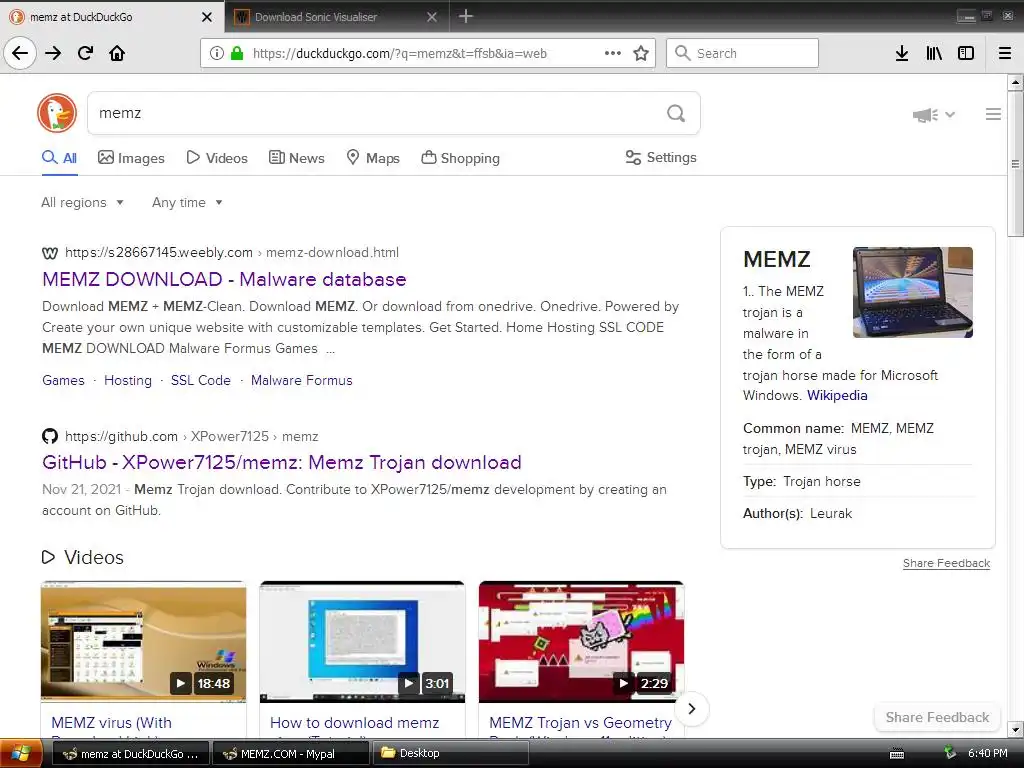Open the Wikipedia link in MEMZ panel
Image resolution: width=1024 pixels, height=768 pixels.
tap(837, 395)
